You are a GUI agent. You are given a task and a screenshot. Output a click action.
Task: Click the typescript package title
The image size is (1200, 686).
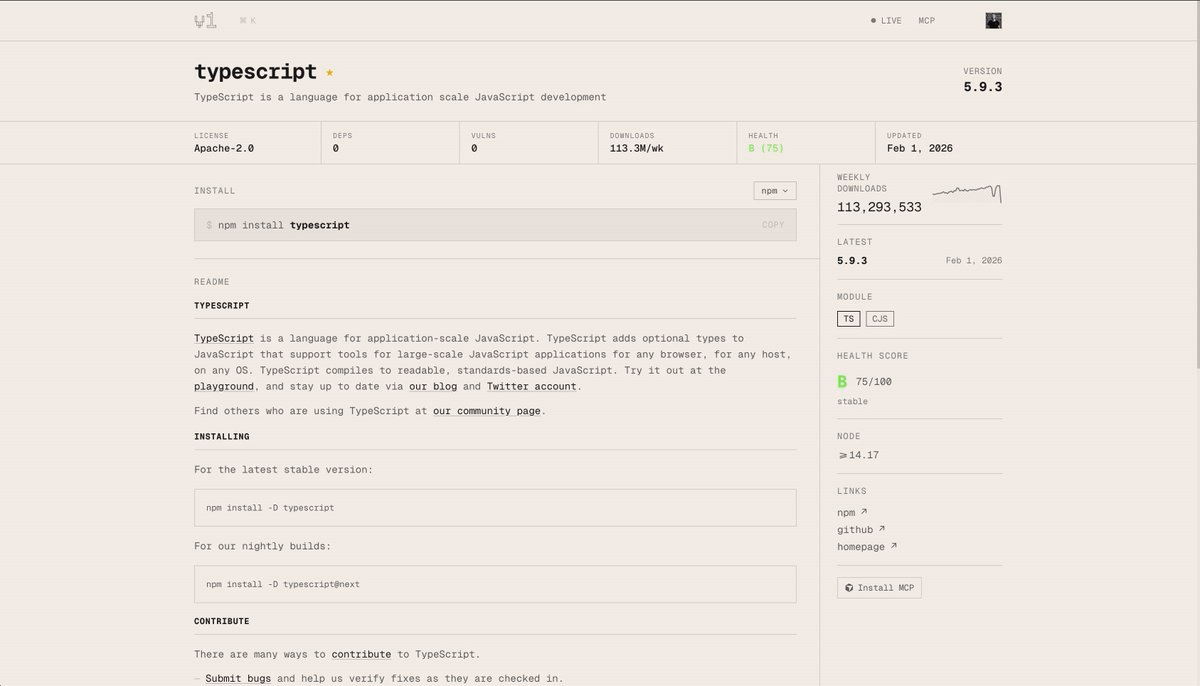(x=255, y=72)
